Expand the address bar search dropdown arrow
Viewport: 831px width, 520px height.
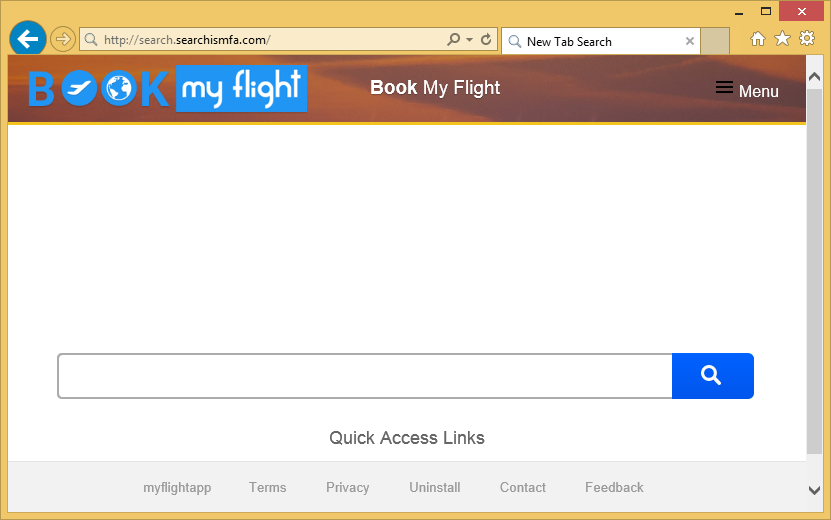pyautogui.click(x=469, y=40)
